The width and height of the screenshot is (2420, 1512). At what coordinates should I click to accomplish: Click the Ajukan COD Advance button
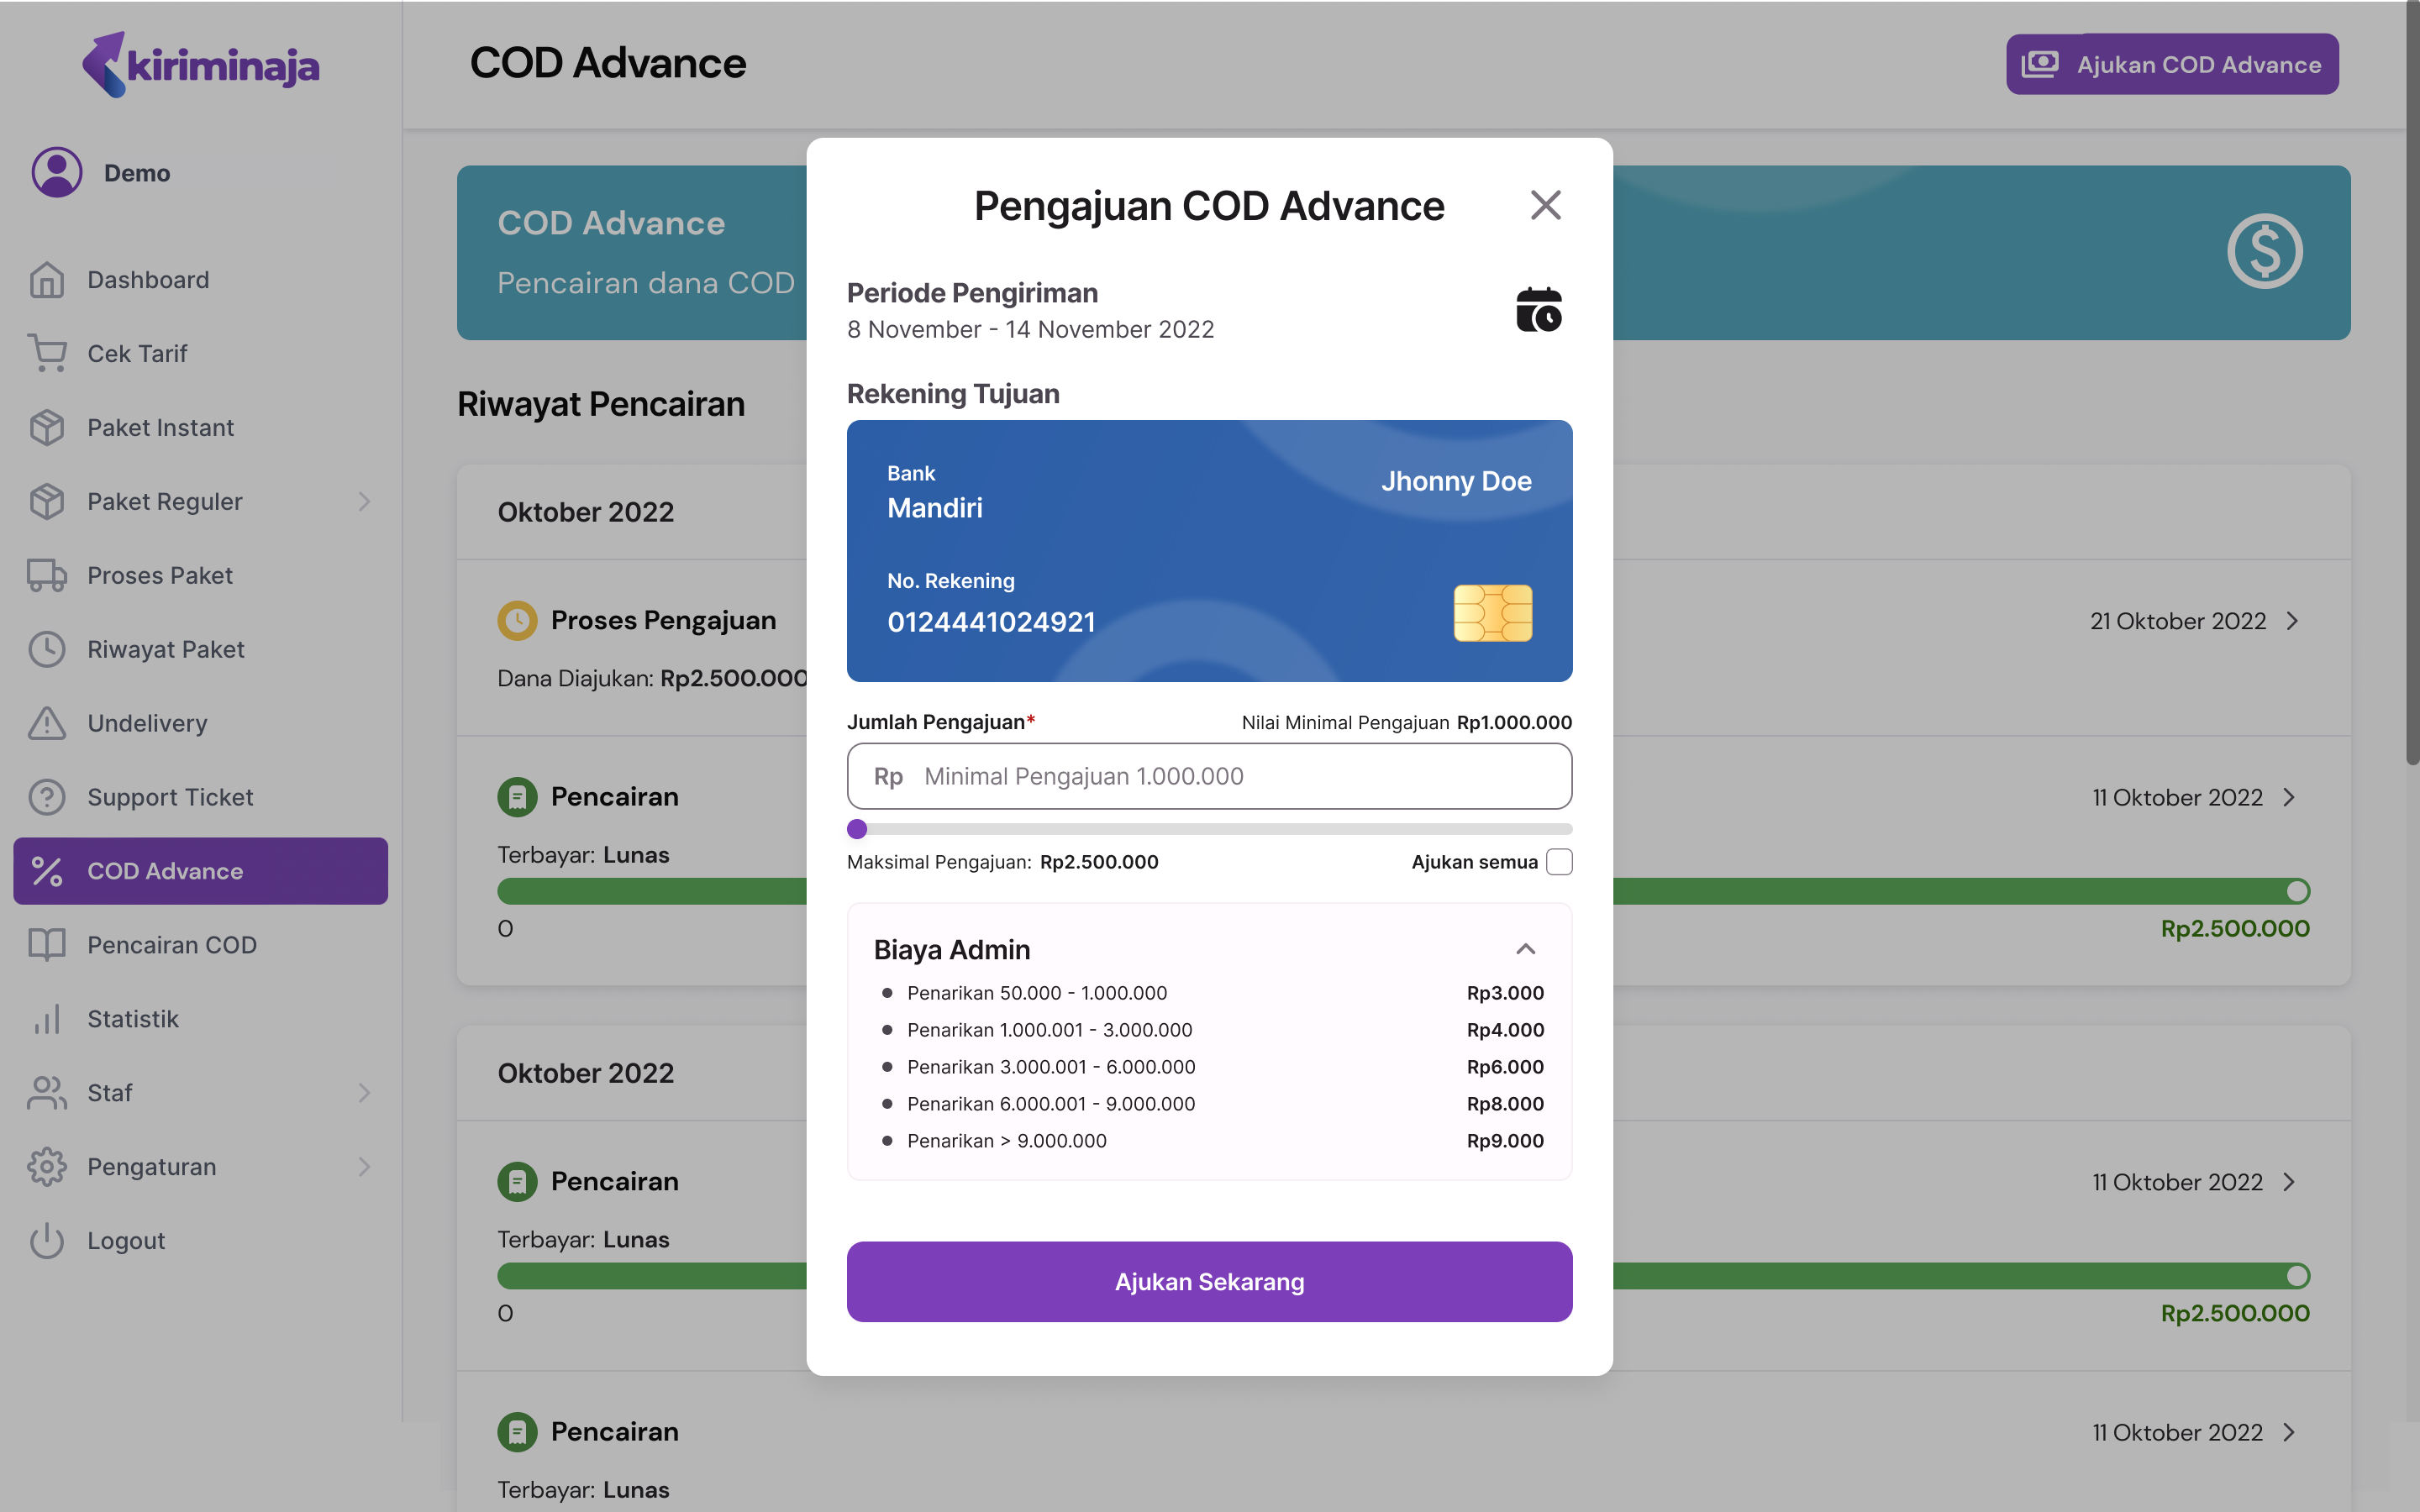[2172, 64]
